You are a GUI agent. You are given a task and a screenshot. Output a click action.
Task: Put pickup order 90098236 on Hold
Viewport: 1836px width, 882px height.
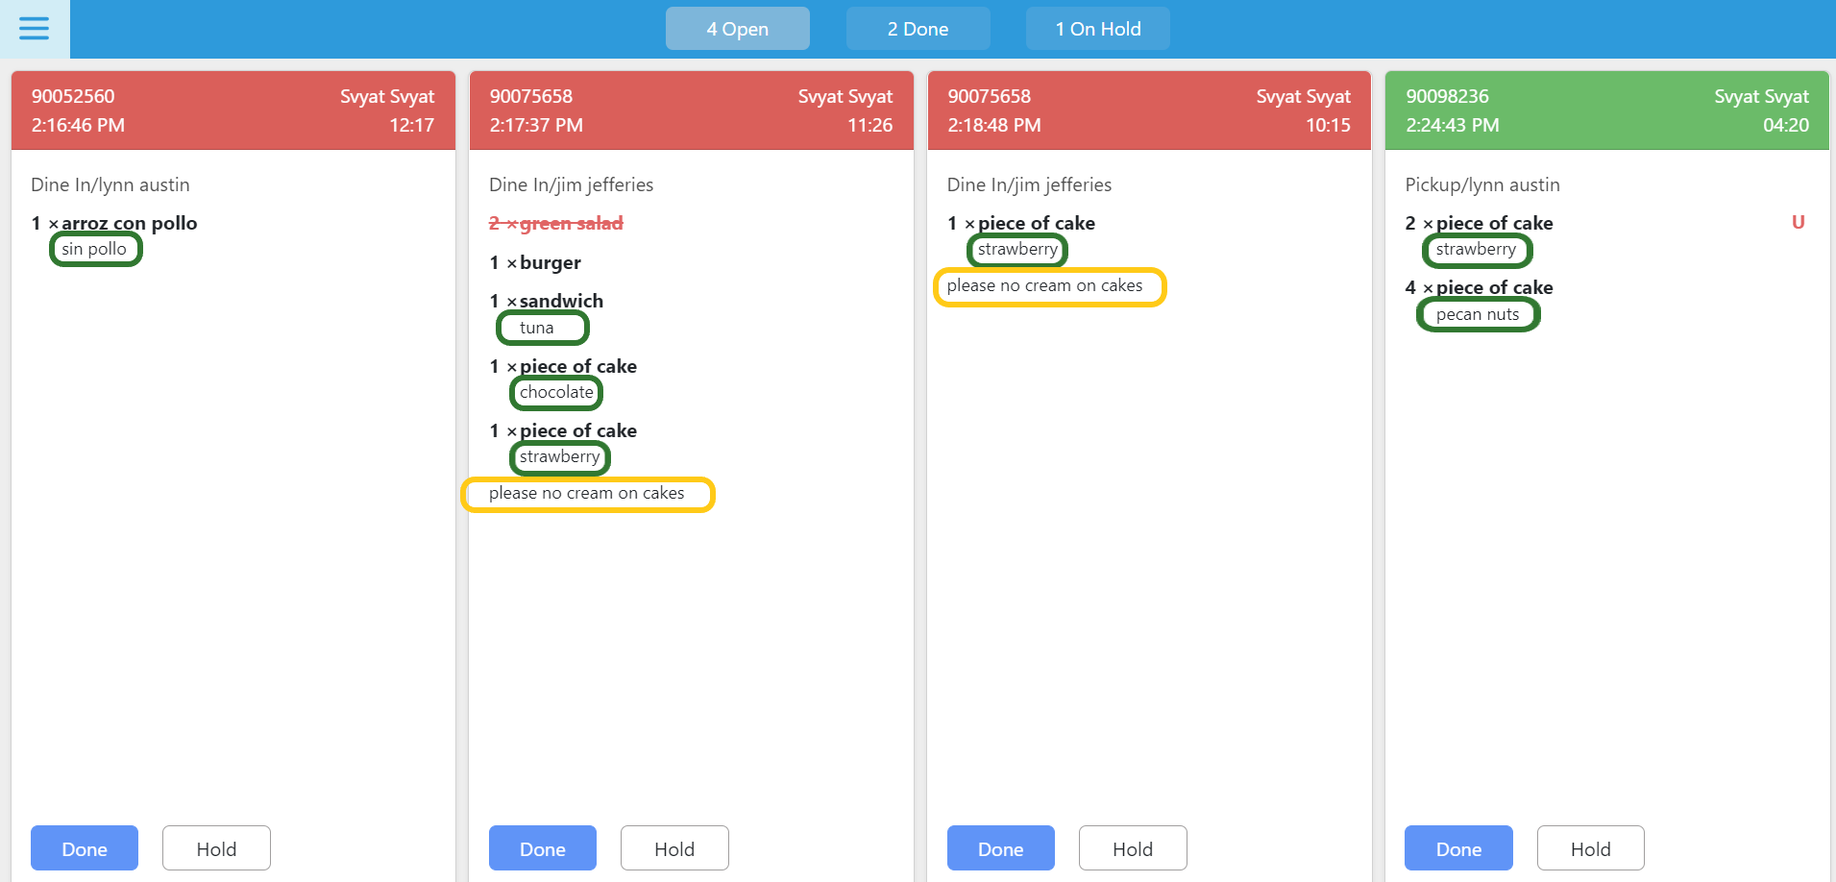tap(1590, 848)
